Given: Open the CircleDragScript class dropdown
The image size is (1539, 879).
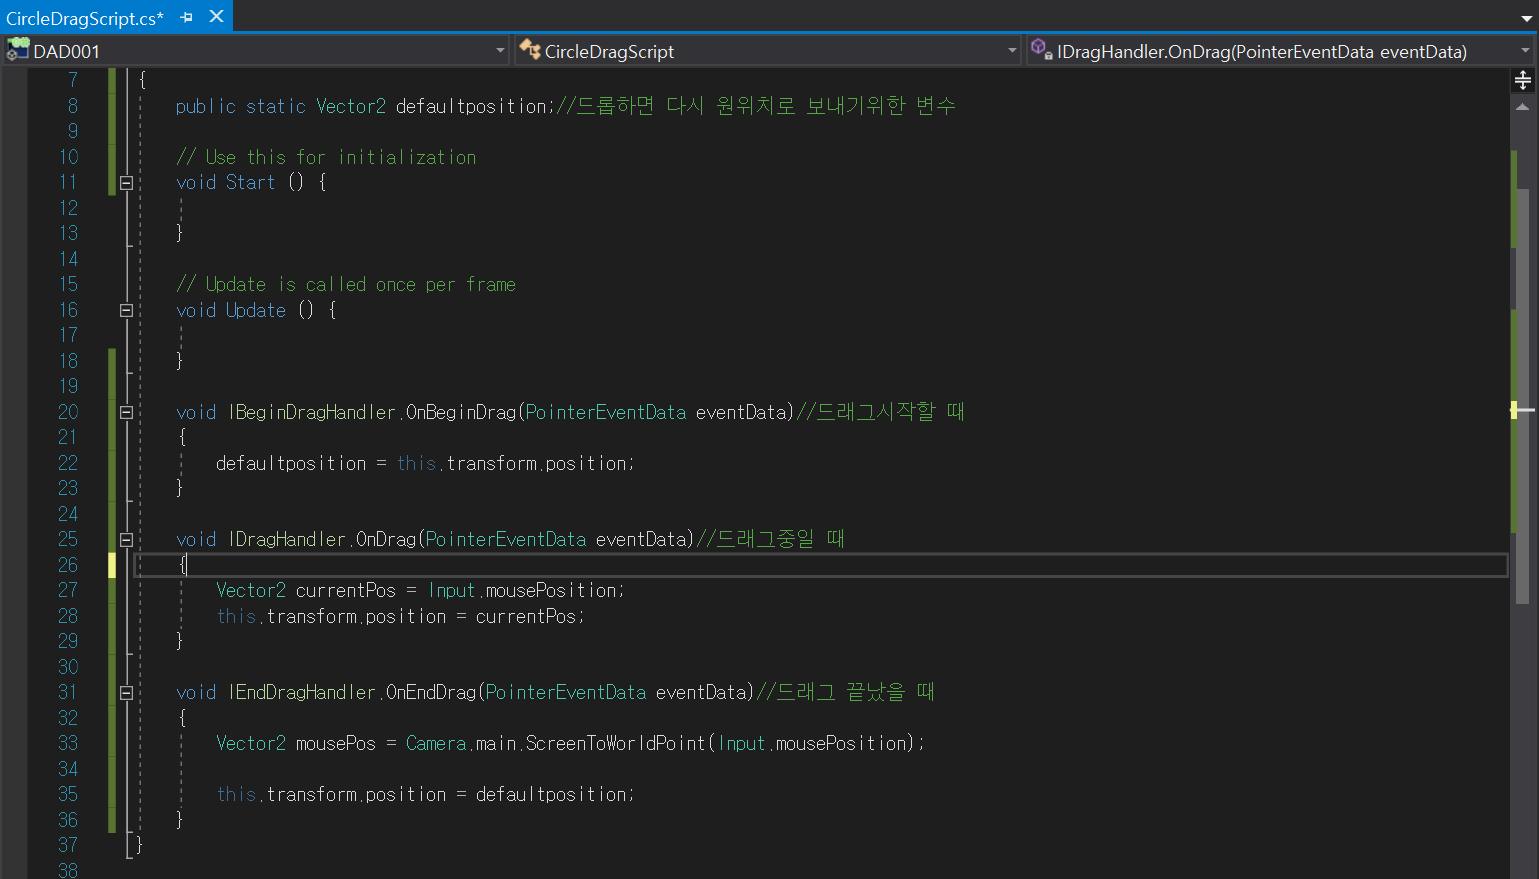Looking at the screenshot, I should click(x=1012, y=51).
